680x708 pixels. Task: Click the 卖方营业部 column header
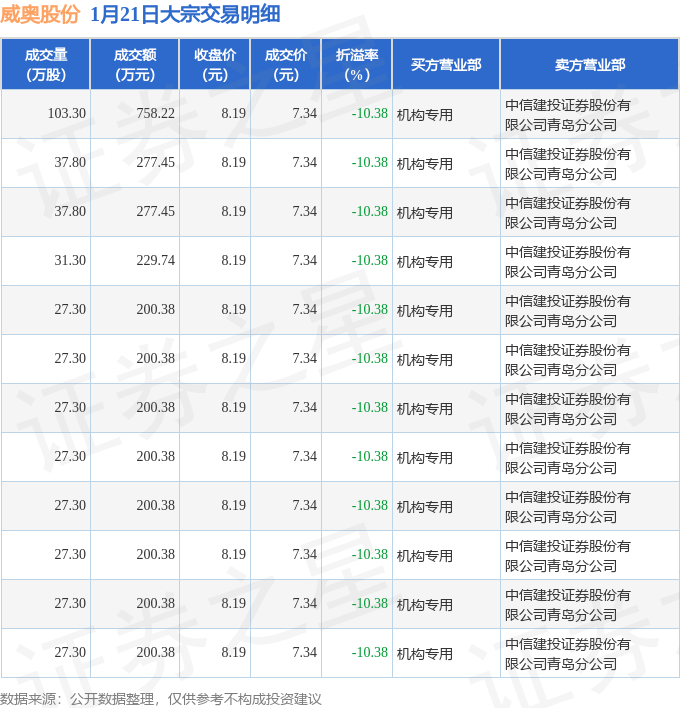(590, 65)
